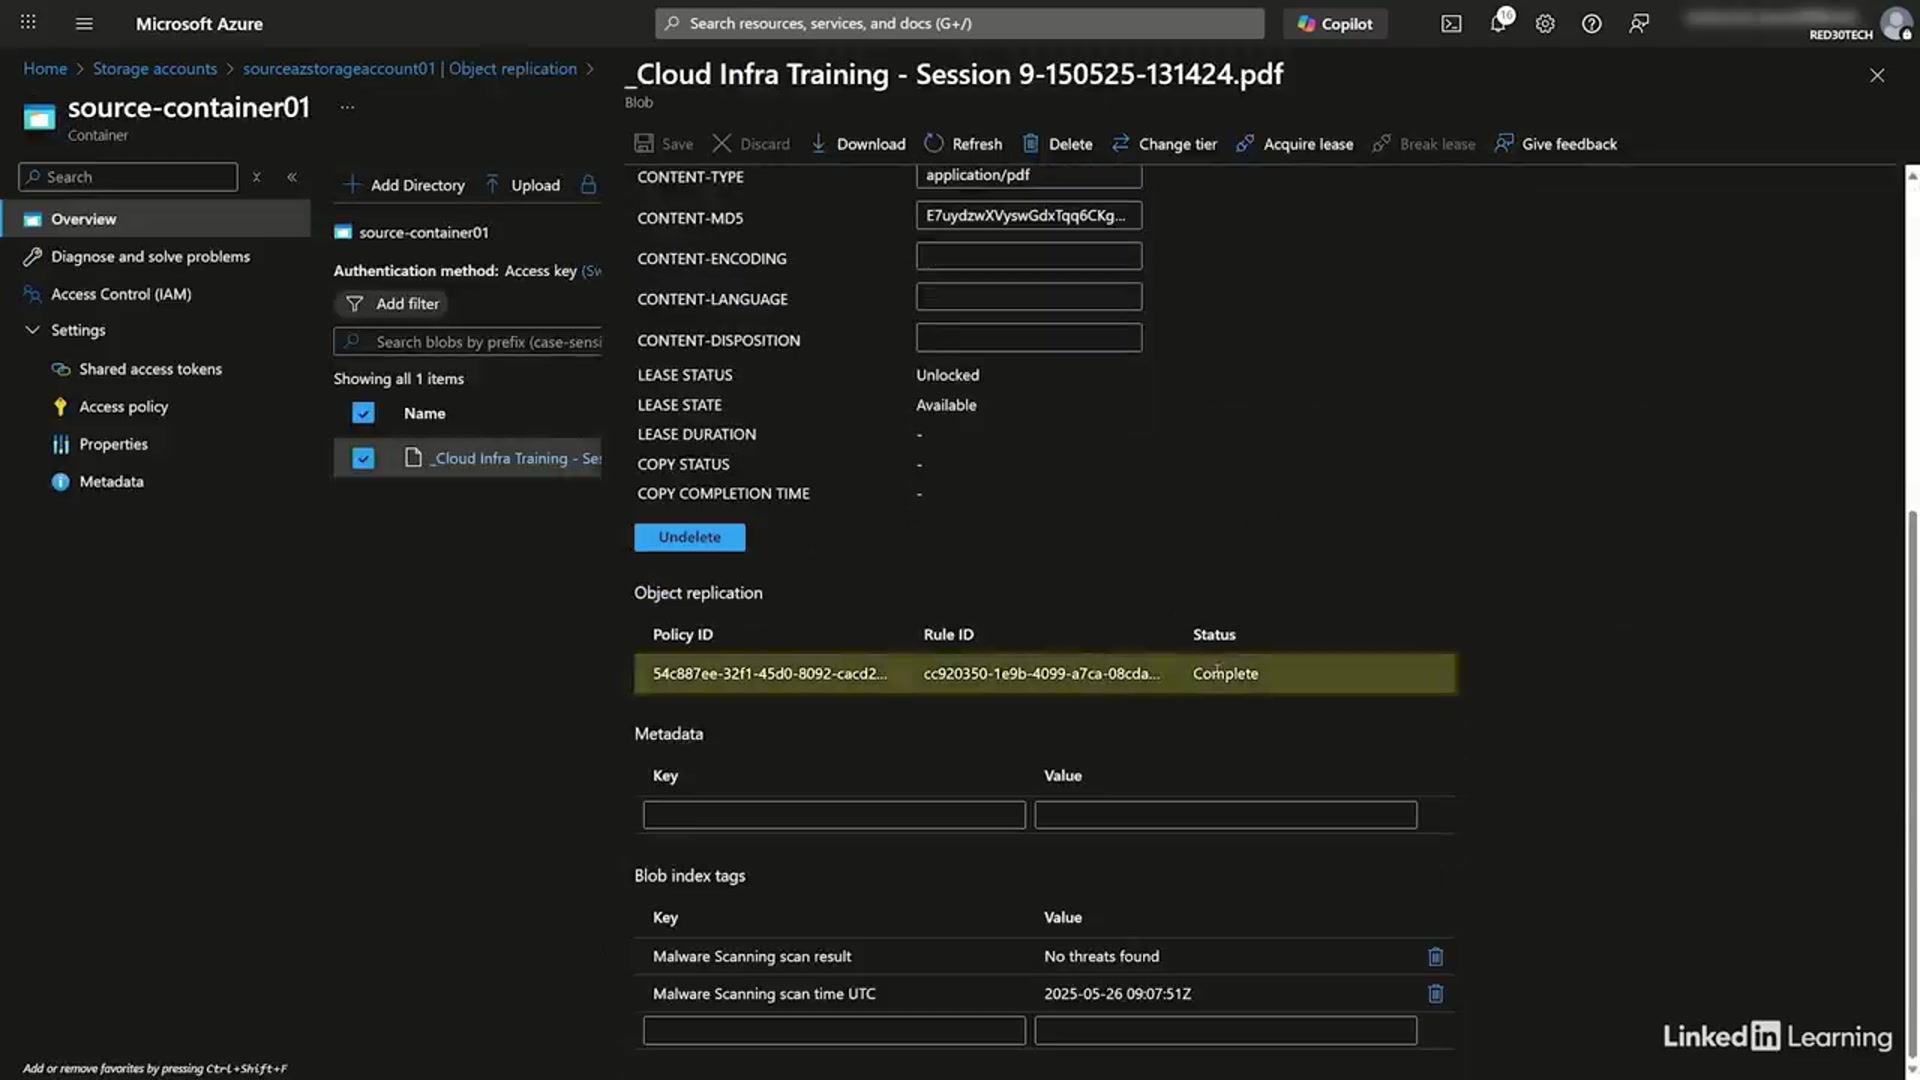Screen dimensions: 1920x1080
Task: Collapse the Settings section in the sidebar
Action: click(x=33, y=330)
